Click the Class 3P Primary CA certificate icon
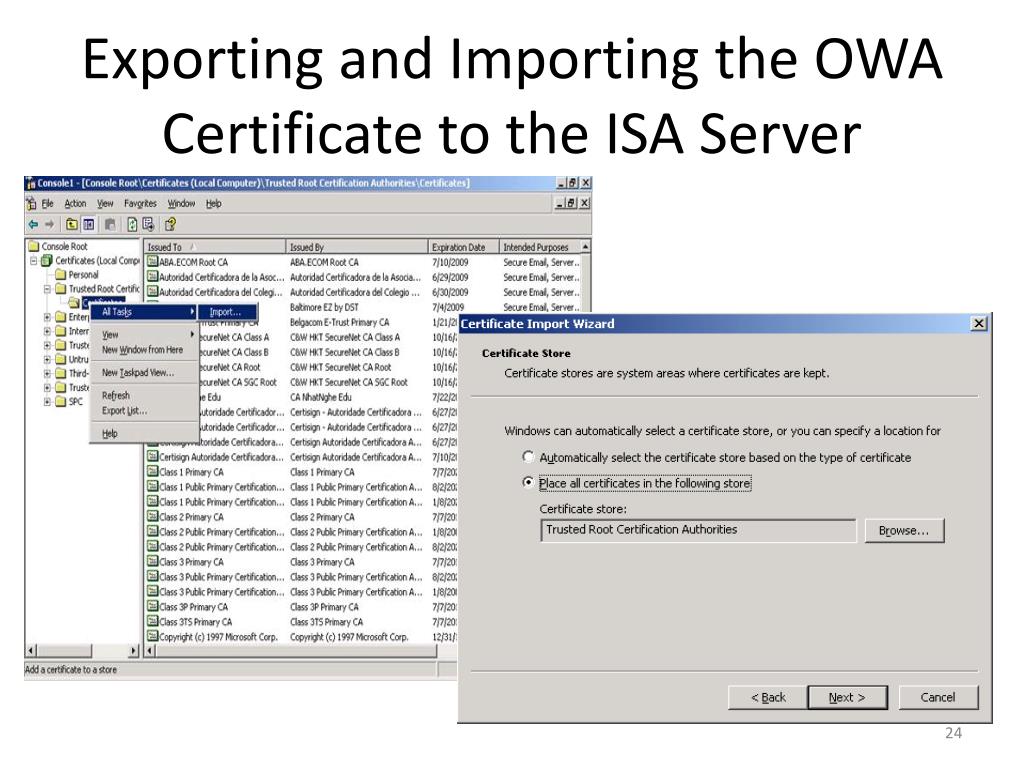 tap(152, 607)
